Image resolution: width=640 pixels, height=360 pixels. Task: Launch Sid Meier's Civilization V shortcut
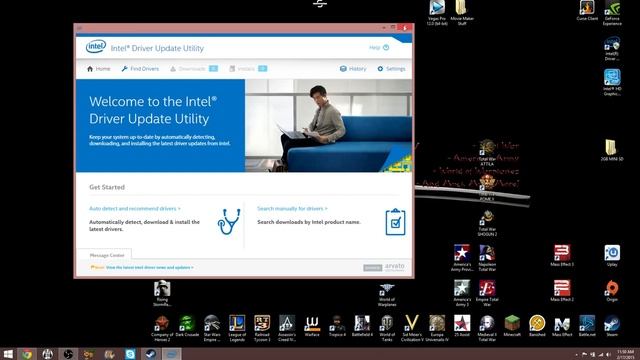411,328
